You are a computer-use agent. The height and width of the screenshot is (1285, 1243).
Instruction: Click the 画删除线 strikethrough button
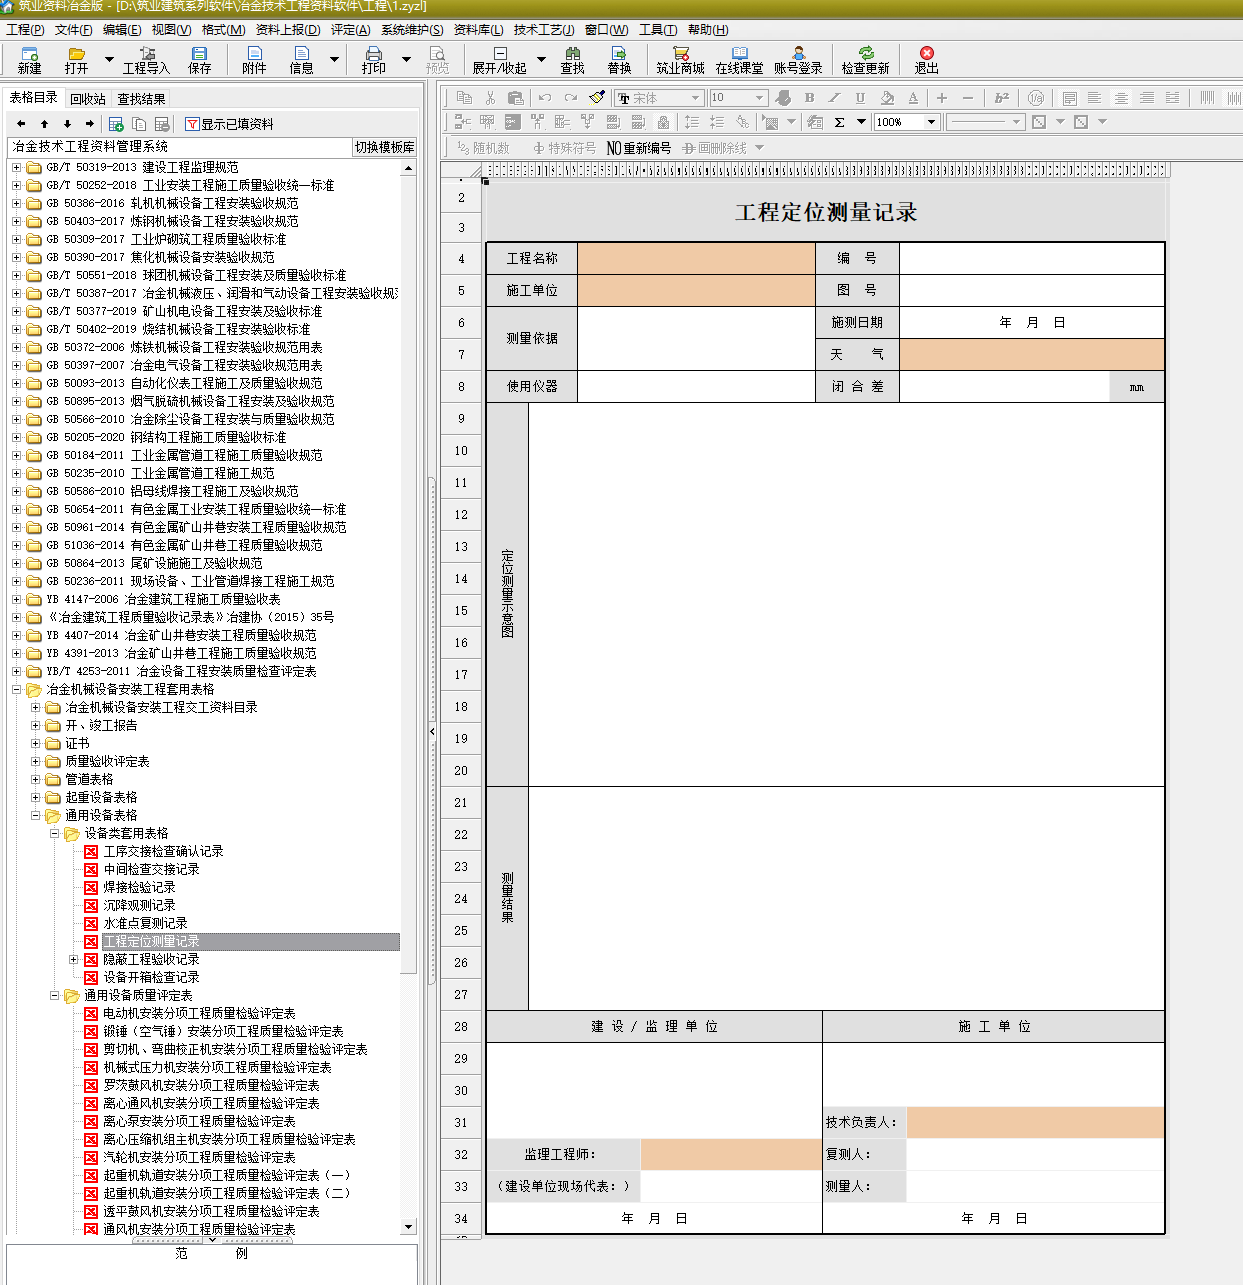point(715,148)
